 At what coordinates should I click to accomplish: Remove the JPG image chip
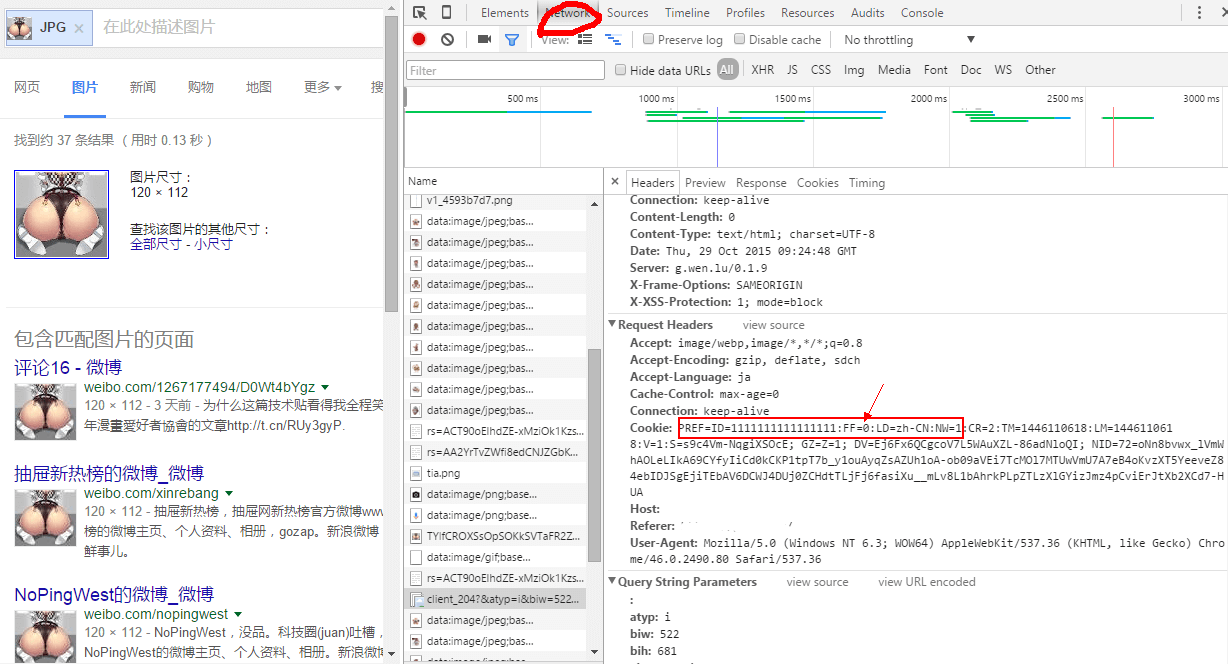tap(79, 28)
